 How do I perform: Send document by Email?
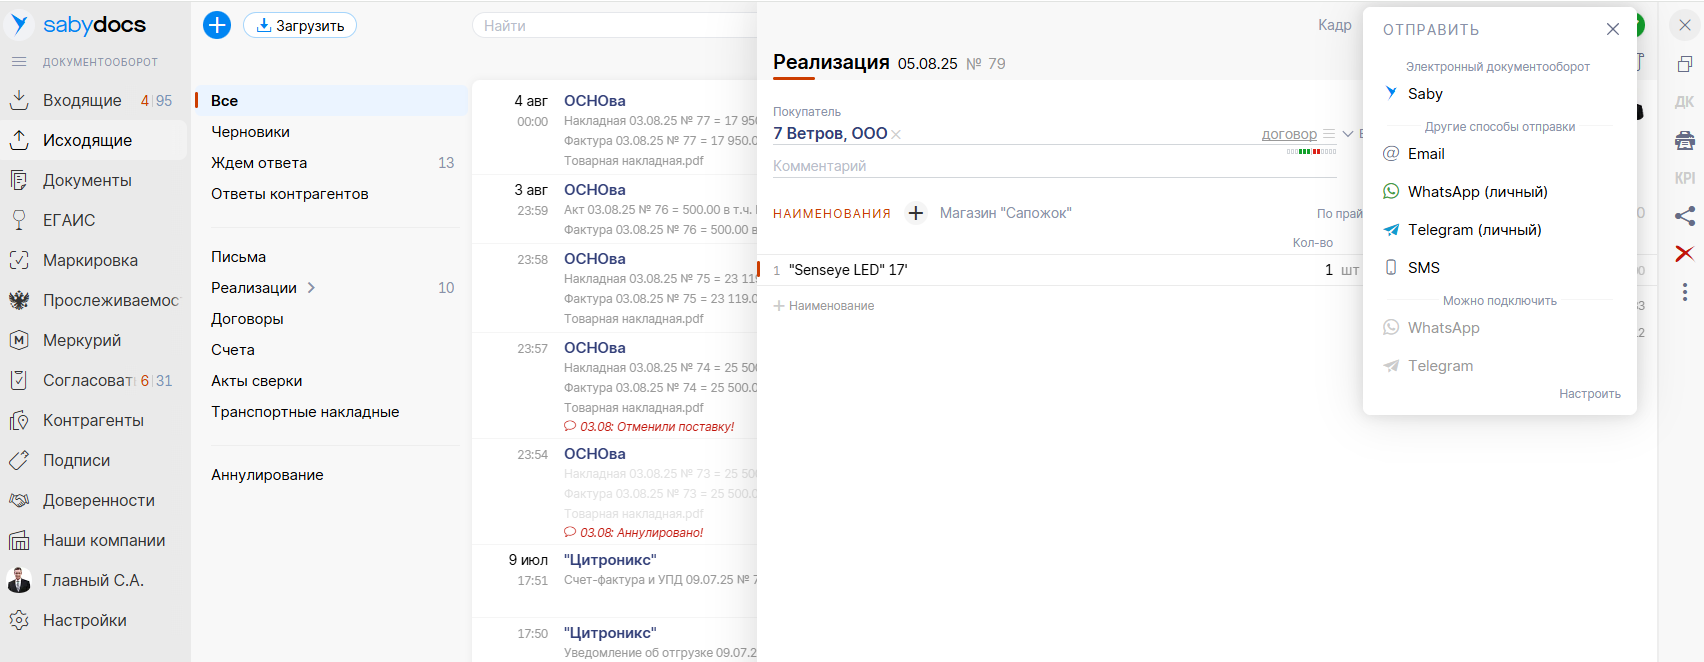1425,154
